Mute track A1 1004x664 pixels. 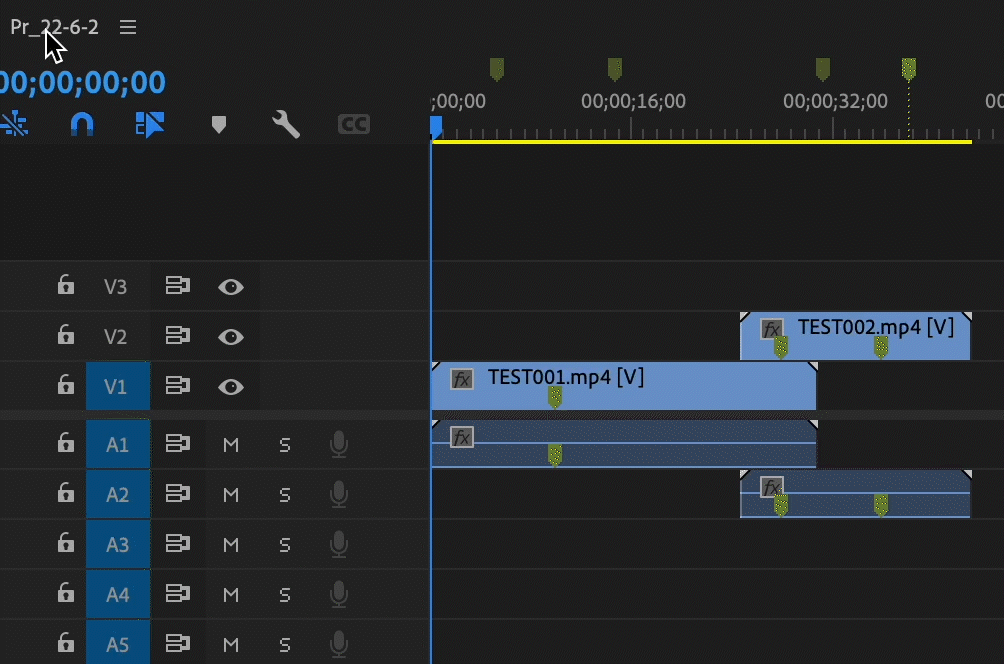pos(231,445)
